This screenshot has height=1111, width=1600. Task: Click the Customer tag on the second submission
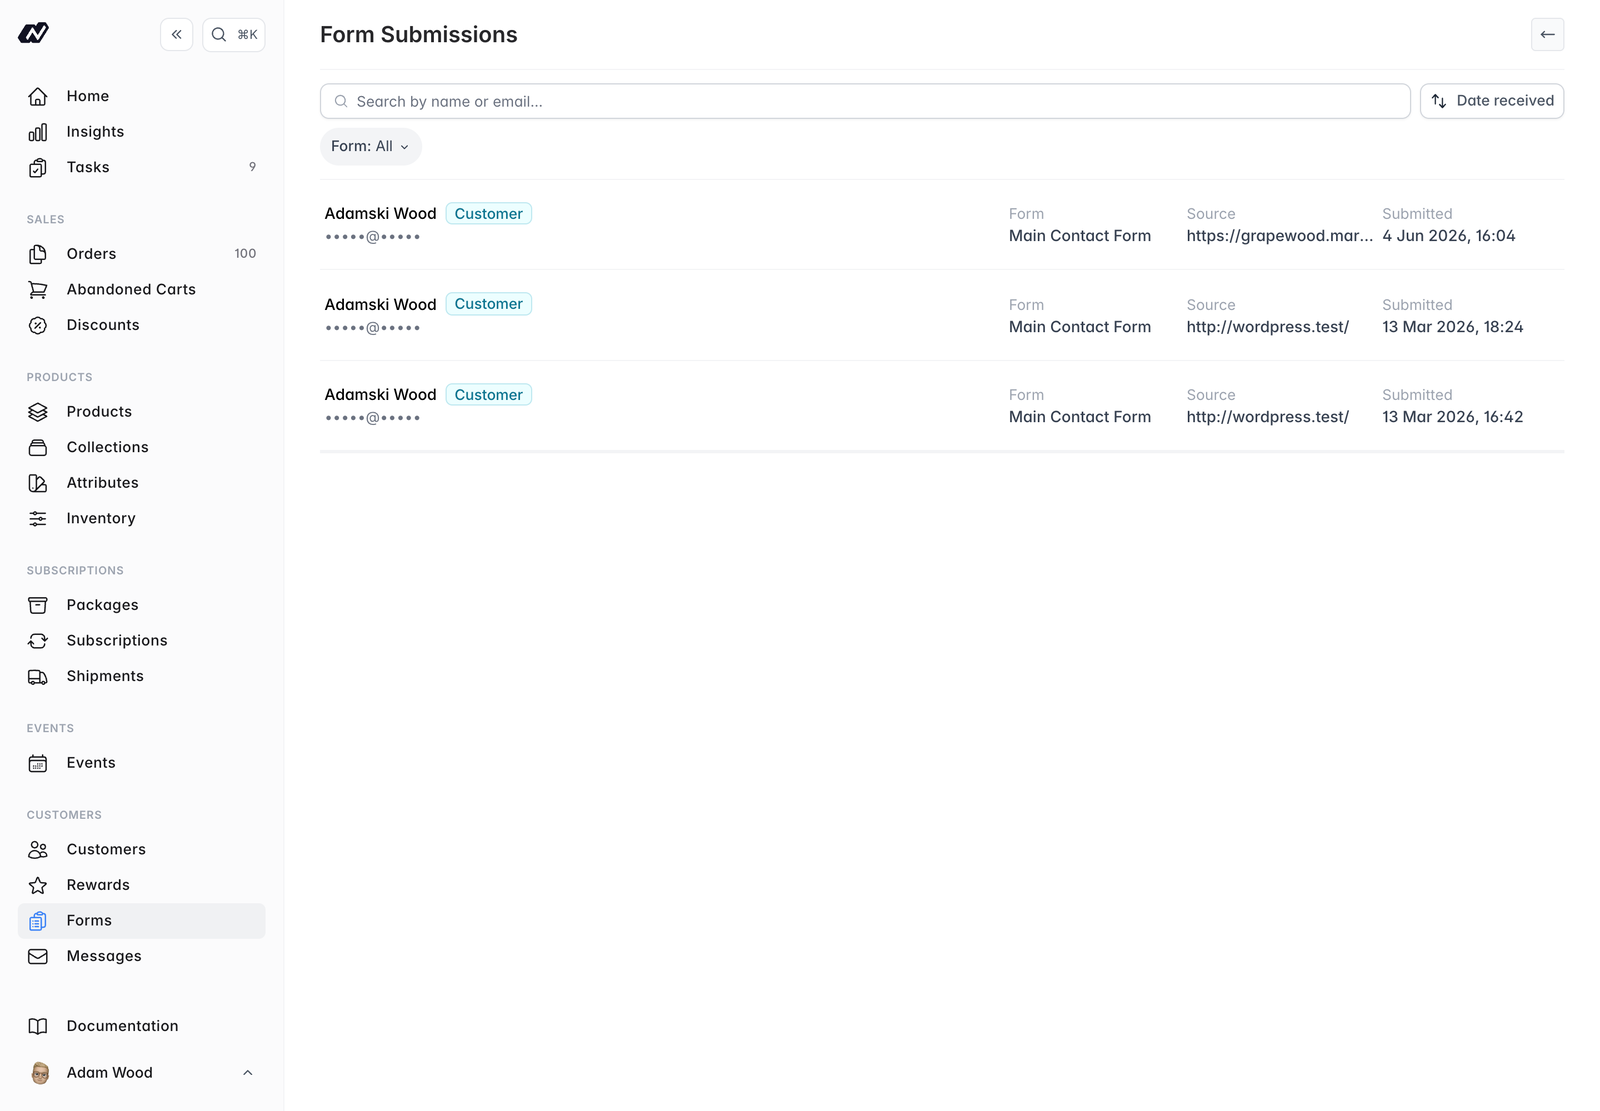[489, 304]
